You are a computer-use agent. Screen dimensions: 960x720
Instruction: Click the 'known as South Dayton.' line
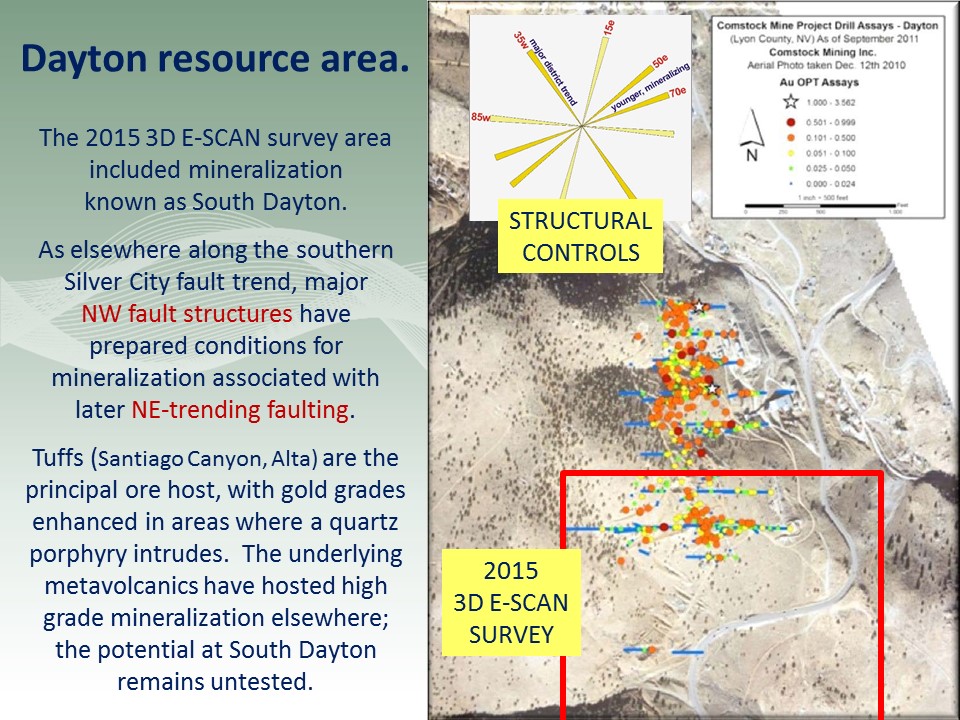(216, 201)
